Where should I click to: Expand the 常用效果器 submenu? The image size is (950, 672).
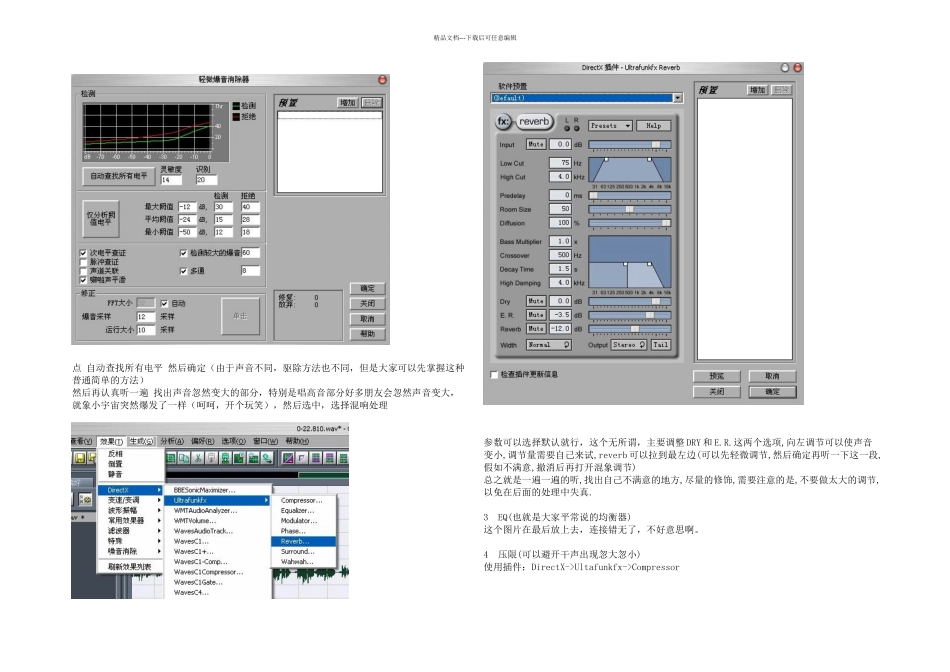tap(130, 521)
